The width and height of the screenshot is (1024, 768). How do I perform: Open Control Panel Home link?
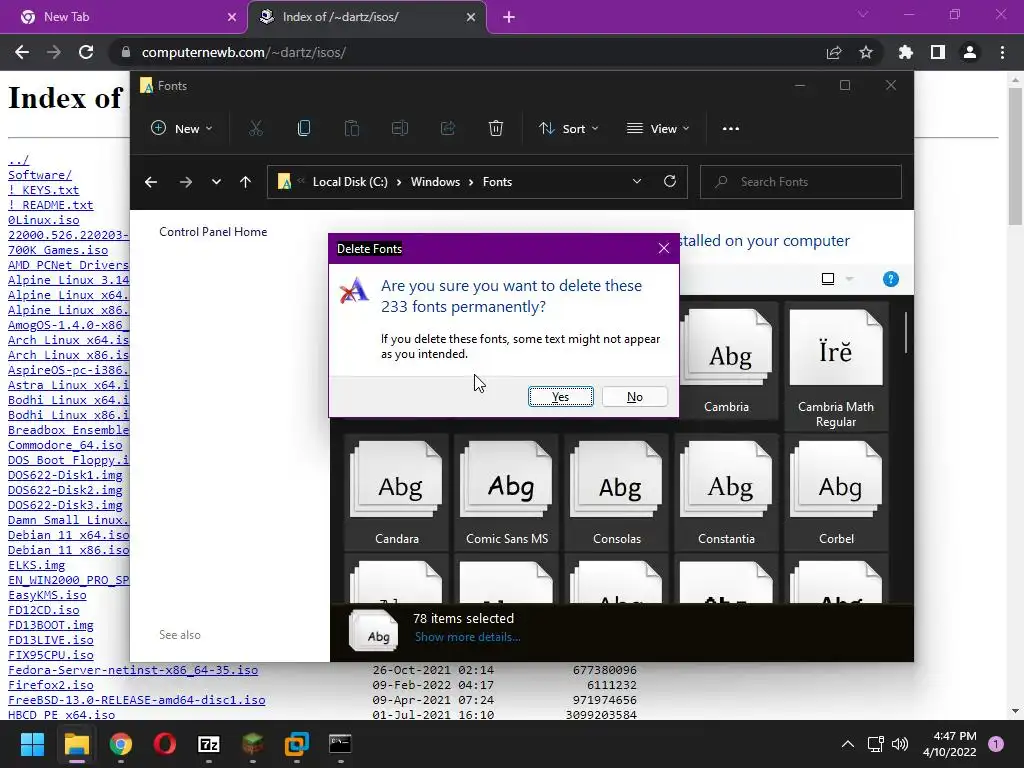[213, 232]
